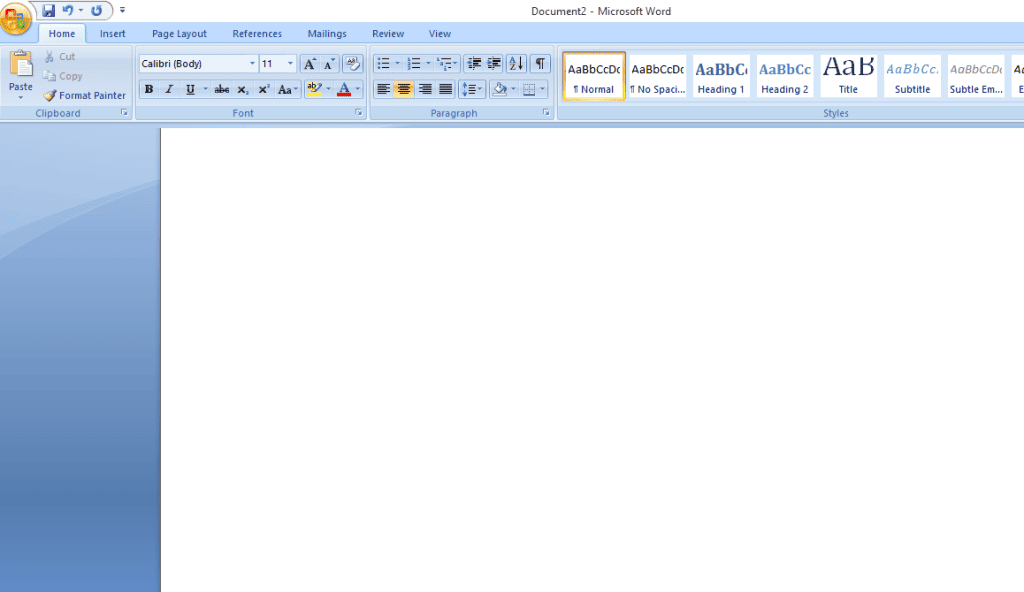Open the Change Case menu
Image resolution: width=1024 pixels, height=592 pixels.
click(287, 90)
